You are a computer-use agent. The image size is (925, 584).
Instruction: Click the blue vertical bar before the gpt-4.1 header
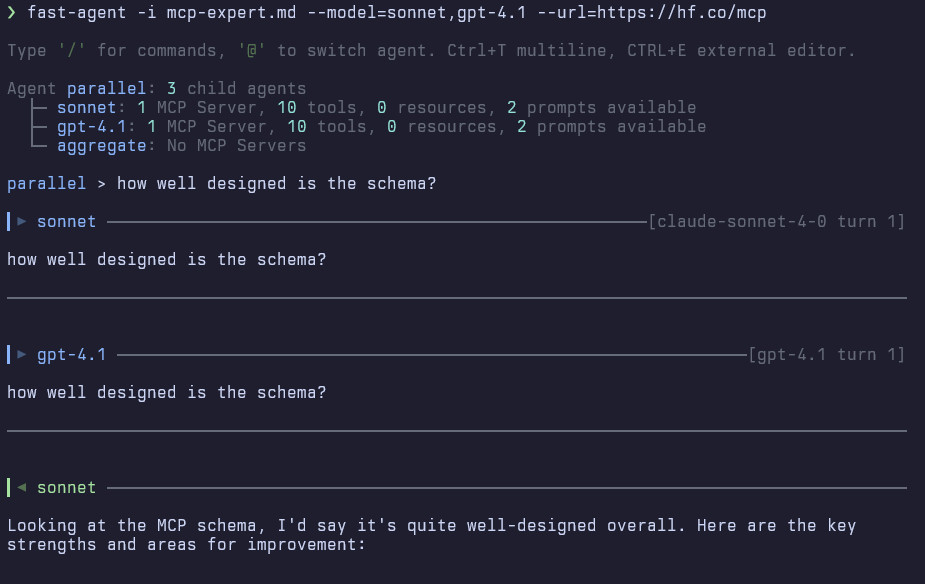8,354
